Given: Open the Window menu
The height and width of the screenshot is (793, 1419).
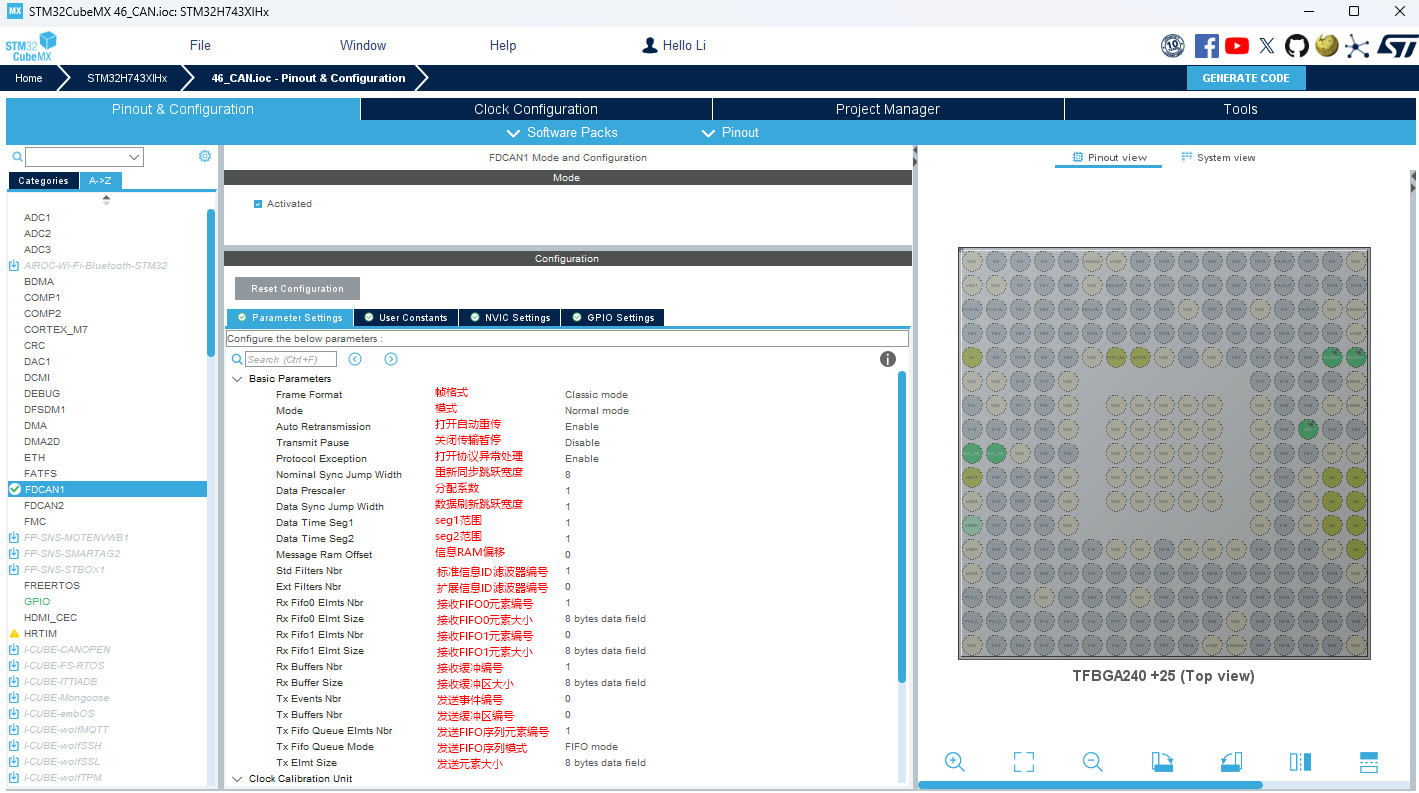Looking at the screenshot, I should point(363,45).
